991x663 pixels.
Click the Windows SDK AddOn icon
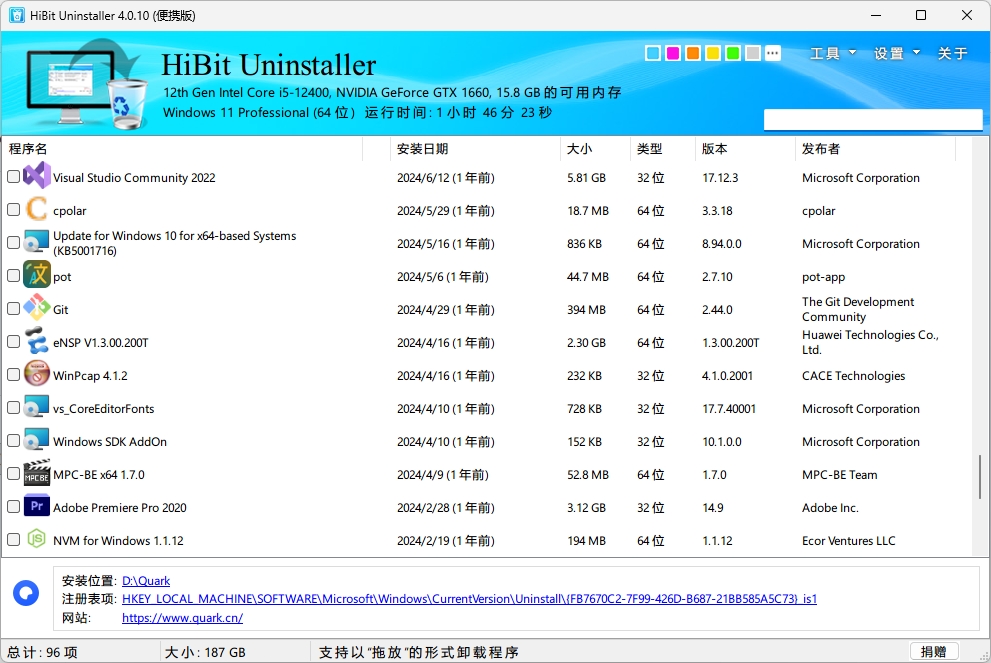[x=37, y=441]
